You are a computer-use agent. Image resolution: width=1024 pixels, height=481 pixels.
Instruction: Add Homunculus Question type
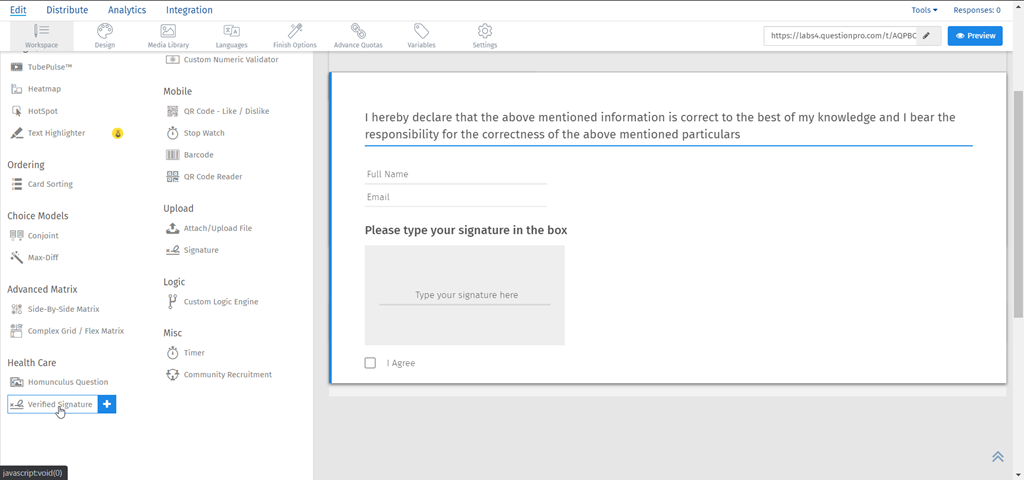(x=59, y=382)
